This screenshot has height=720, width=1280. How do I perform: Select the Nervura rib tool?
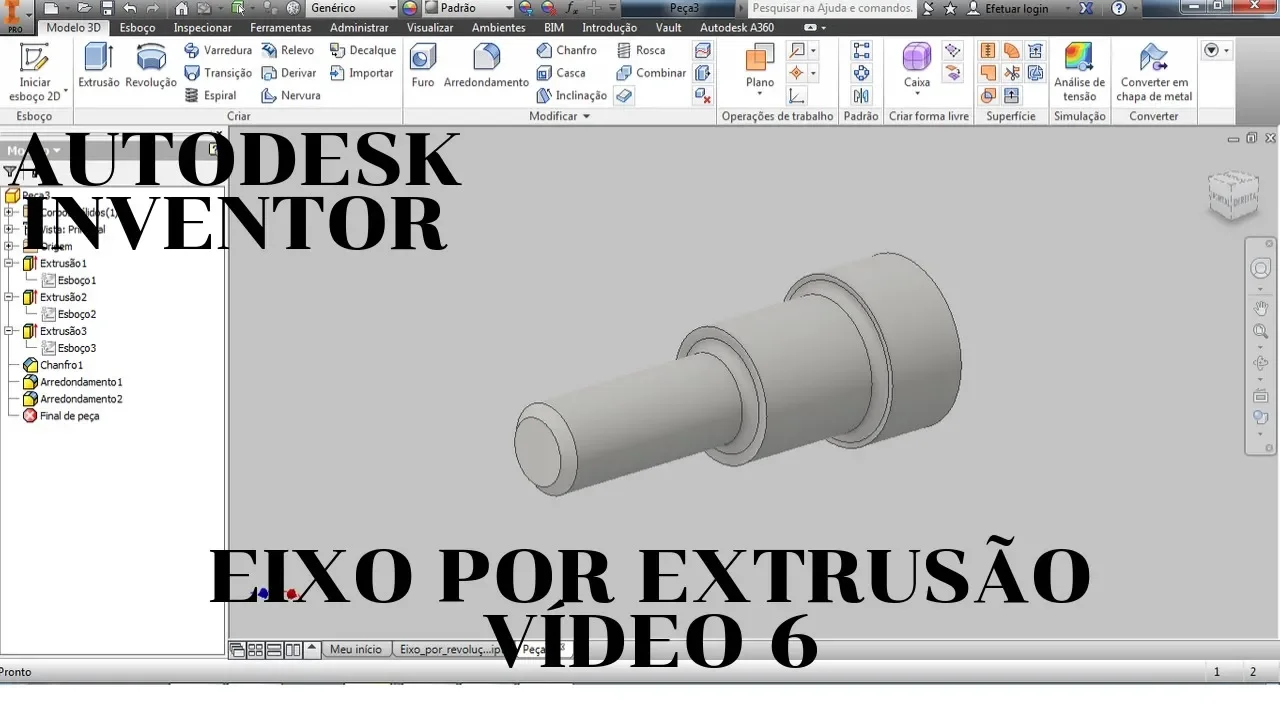coord(291,96)
